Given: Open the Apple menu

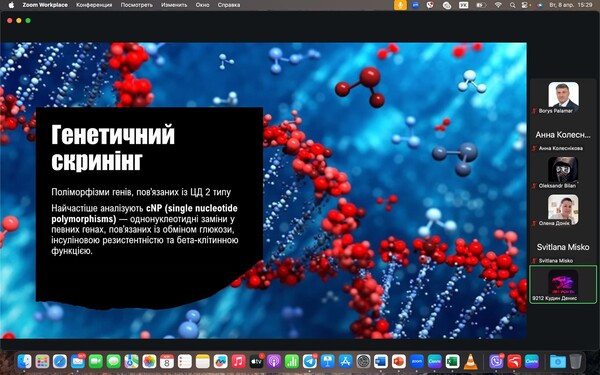Looking at the screenshot, I should point(11,5).
